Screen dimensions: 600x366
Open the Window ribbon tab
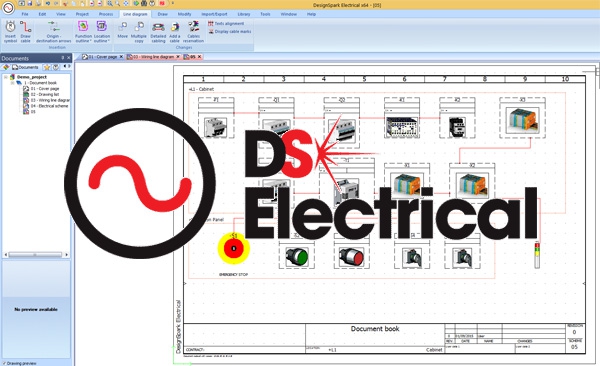tap(289, 14)
